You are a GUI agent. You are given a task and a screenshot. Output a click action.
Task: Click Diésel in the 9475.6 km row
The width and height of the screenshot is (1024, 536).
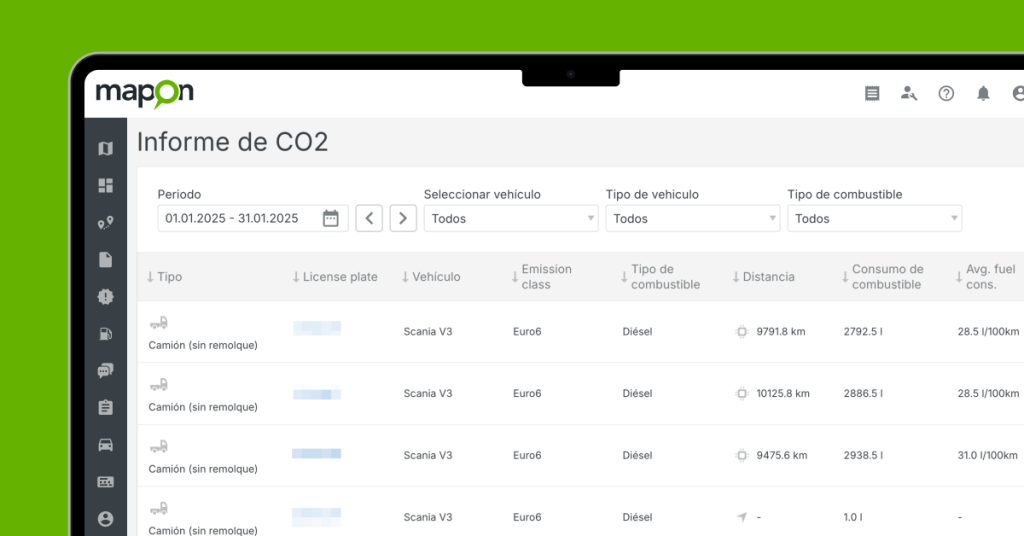pos(637,455)
